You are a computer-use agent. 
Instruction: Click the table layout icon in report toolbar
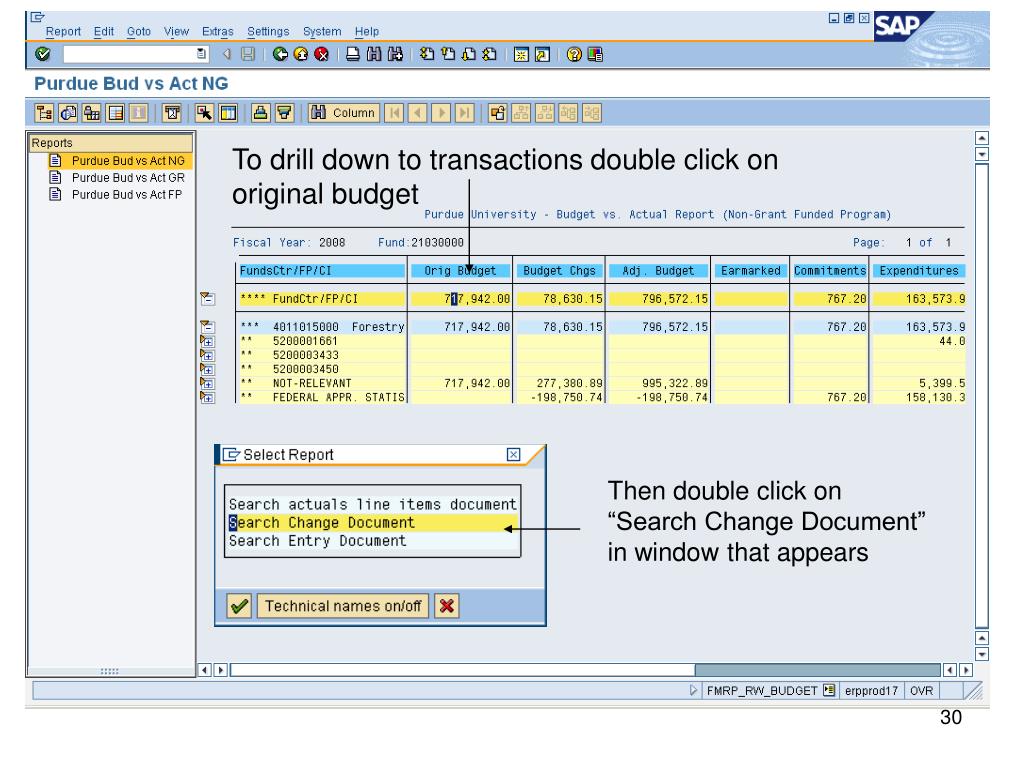pos(116,113)
